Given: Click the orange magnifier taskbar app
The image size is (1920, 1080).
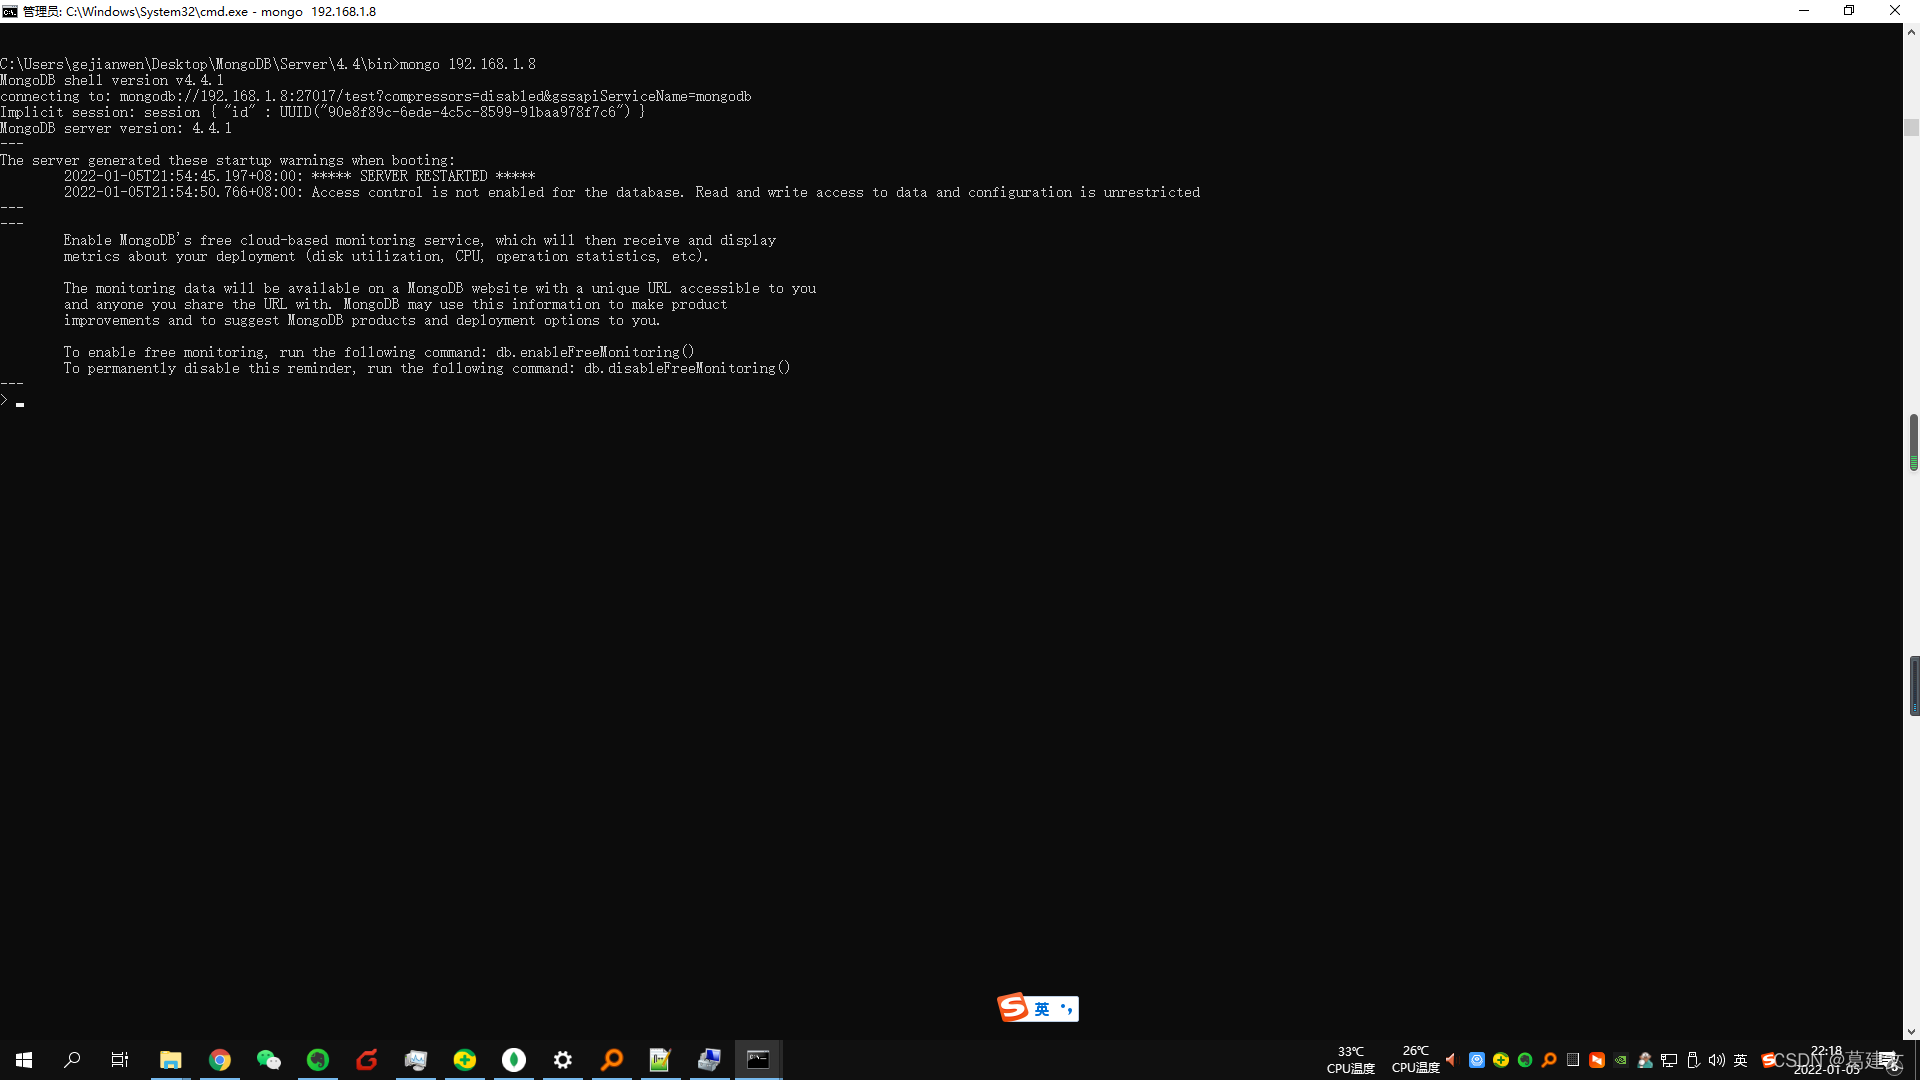Looking at the screenshot, I should pos(612,1060).
